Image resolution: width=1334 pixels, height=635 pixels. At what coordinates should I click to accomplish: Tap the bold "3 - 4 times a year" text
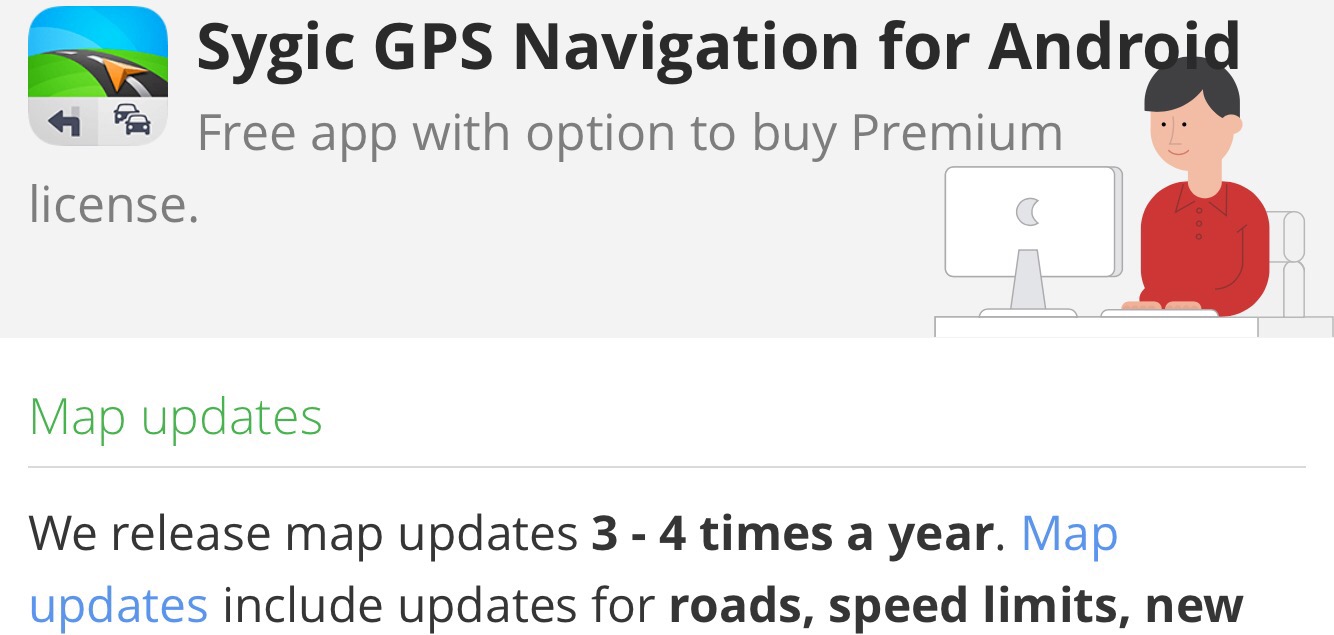point(792,534)
